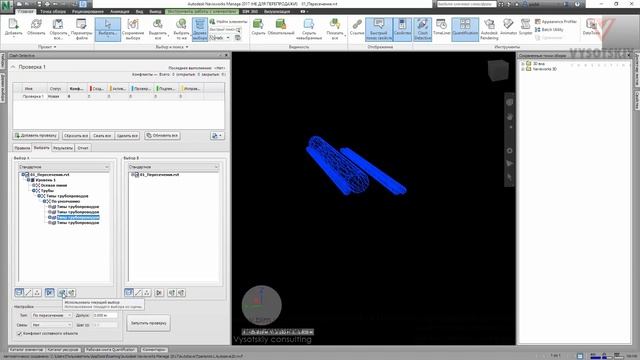Open the Тип По пересечению dropdown

click(x=51, y=316)
